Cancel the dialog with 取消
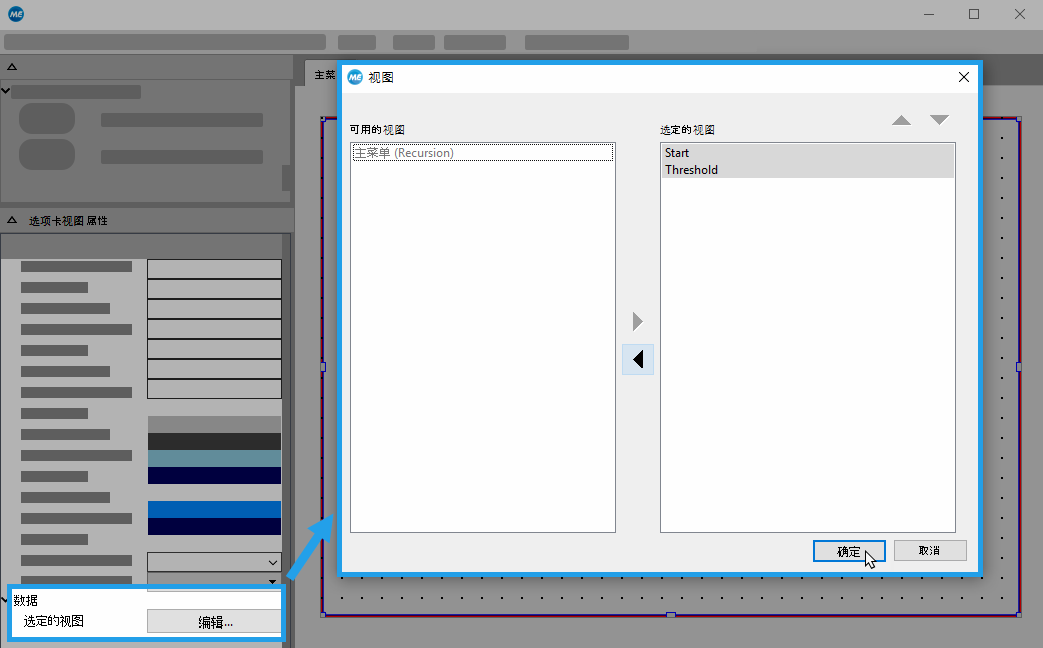This screenshot has height=648, width=1043. pos(929,551)
